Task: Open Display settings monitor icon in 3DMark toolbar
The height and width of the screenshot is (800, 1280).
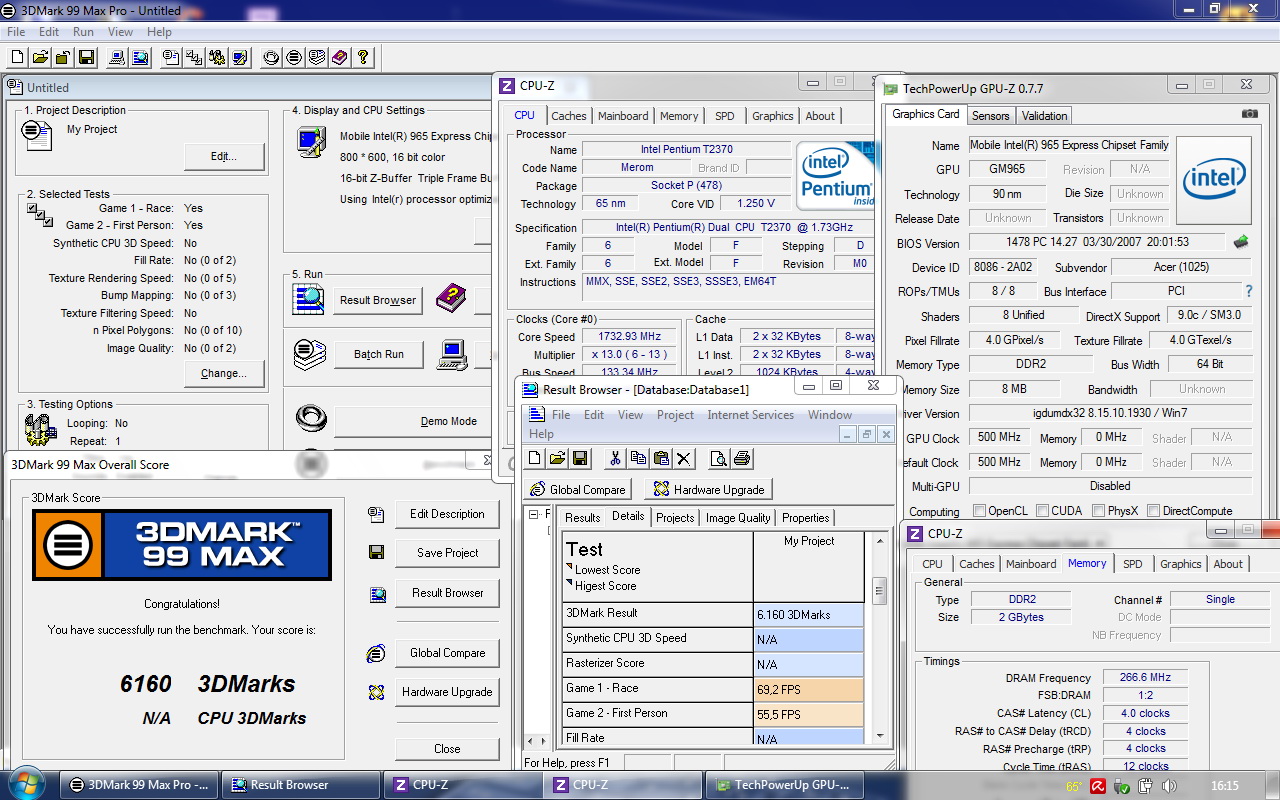Action: coord(240,58)
